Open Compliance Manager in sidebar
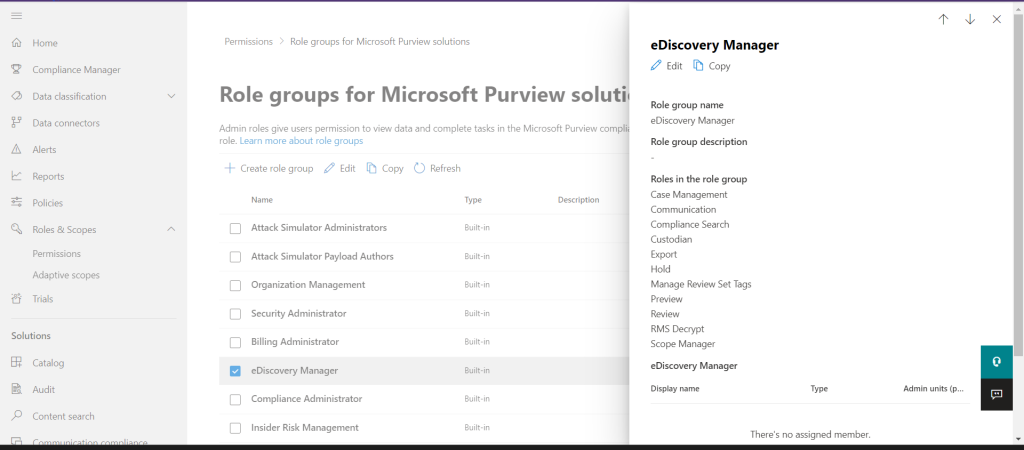 point(76,69)
